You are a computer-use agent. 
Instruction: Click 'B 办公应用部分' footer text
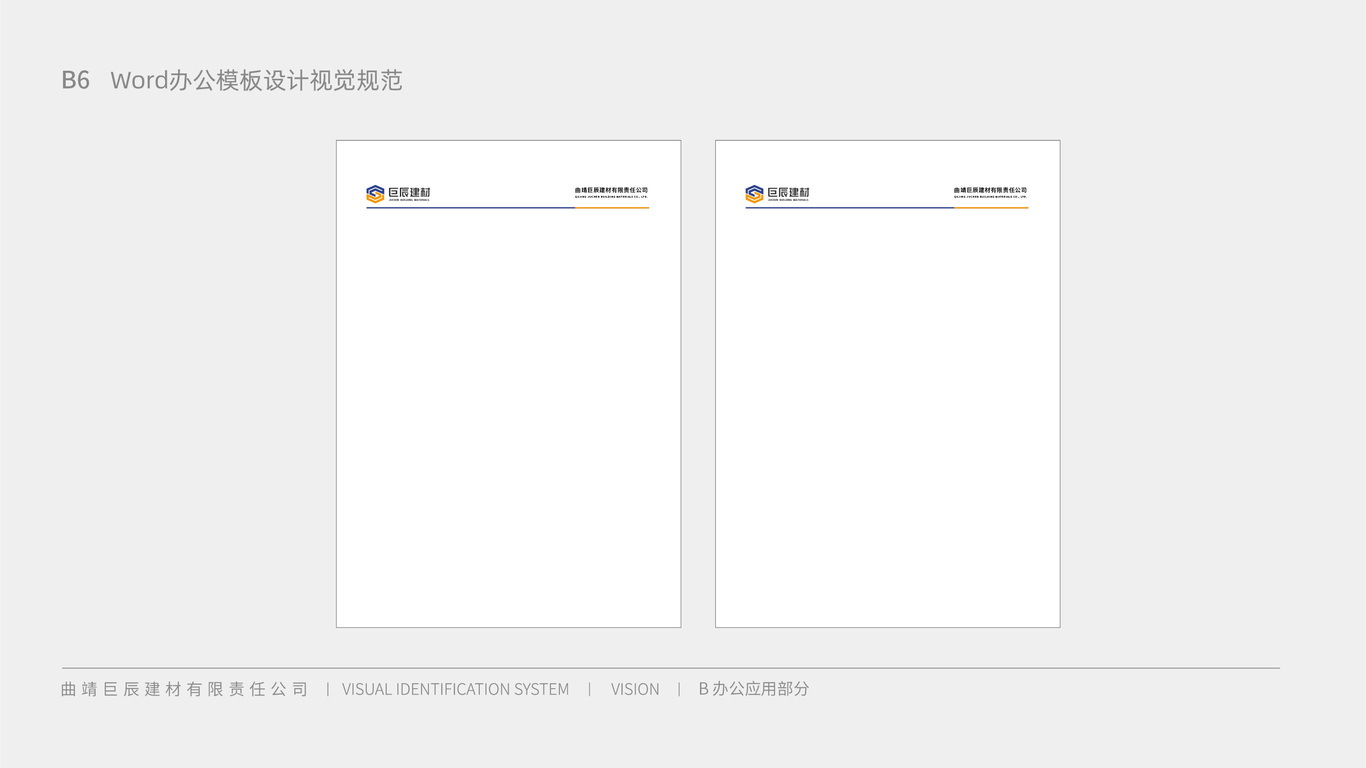click(754, 689)
